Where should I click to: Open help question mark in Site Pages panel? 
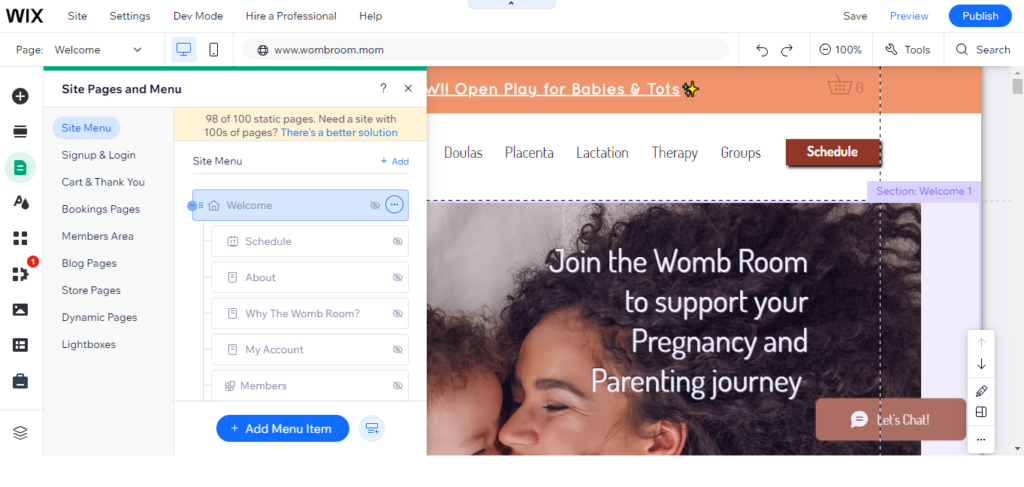pyautogui.click(x=383, y=89)
